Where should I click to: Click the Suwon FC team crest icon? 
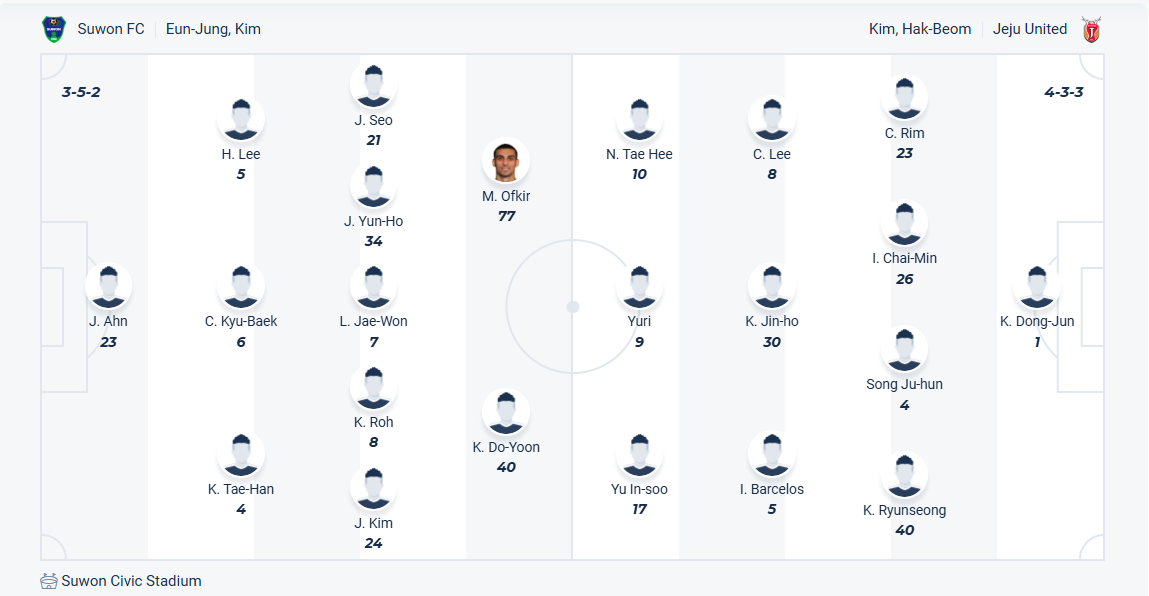click(x=53, y=29)
